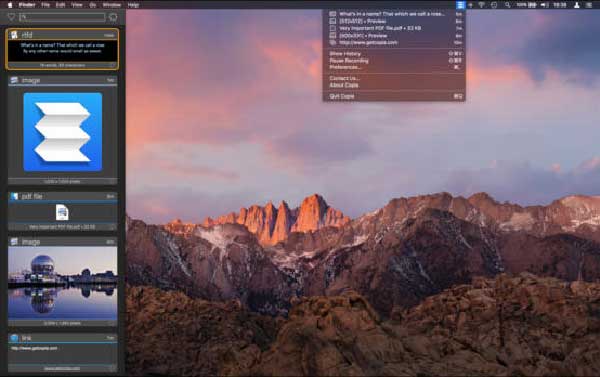Image resolution: width=600 pixels, height=377 pixels.
Task: Click the menu bar clock
Action: 560,5
